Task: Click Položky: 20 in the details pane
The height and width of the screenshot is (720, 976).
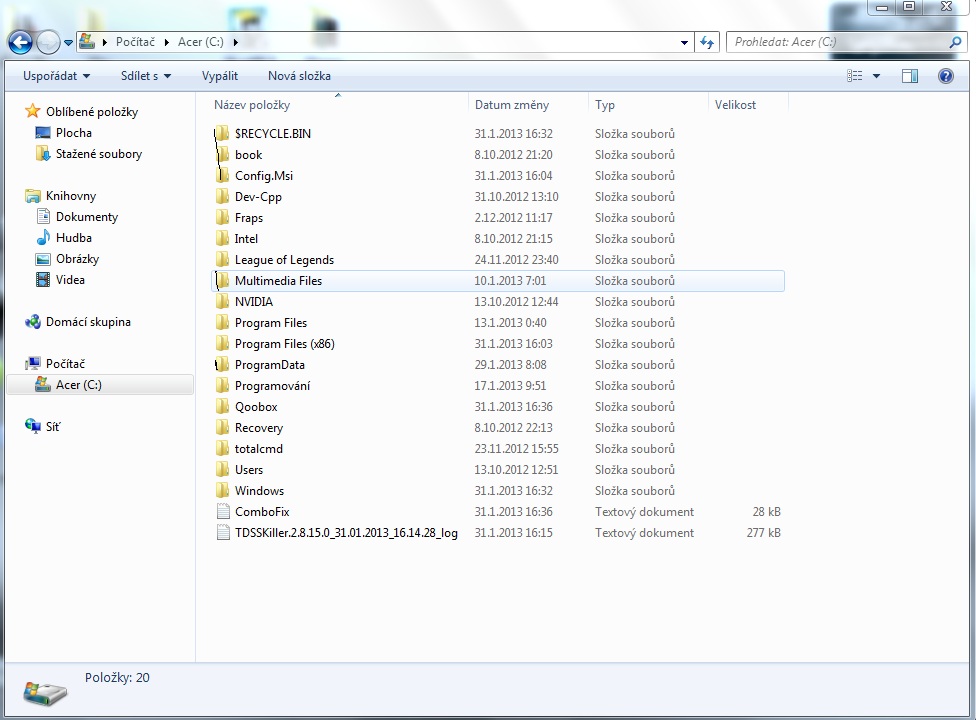Action: point(117,678)
